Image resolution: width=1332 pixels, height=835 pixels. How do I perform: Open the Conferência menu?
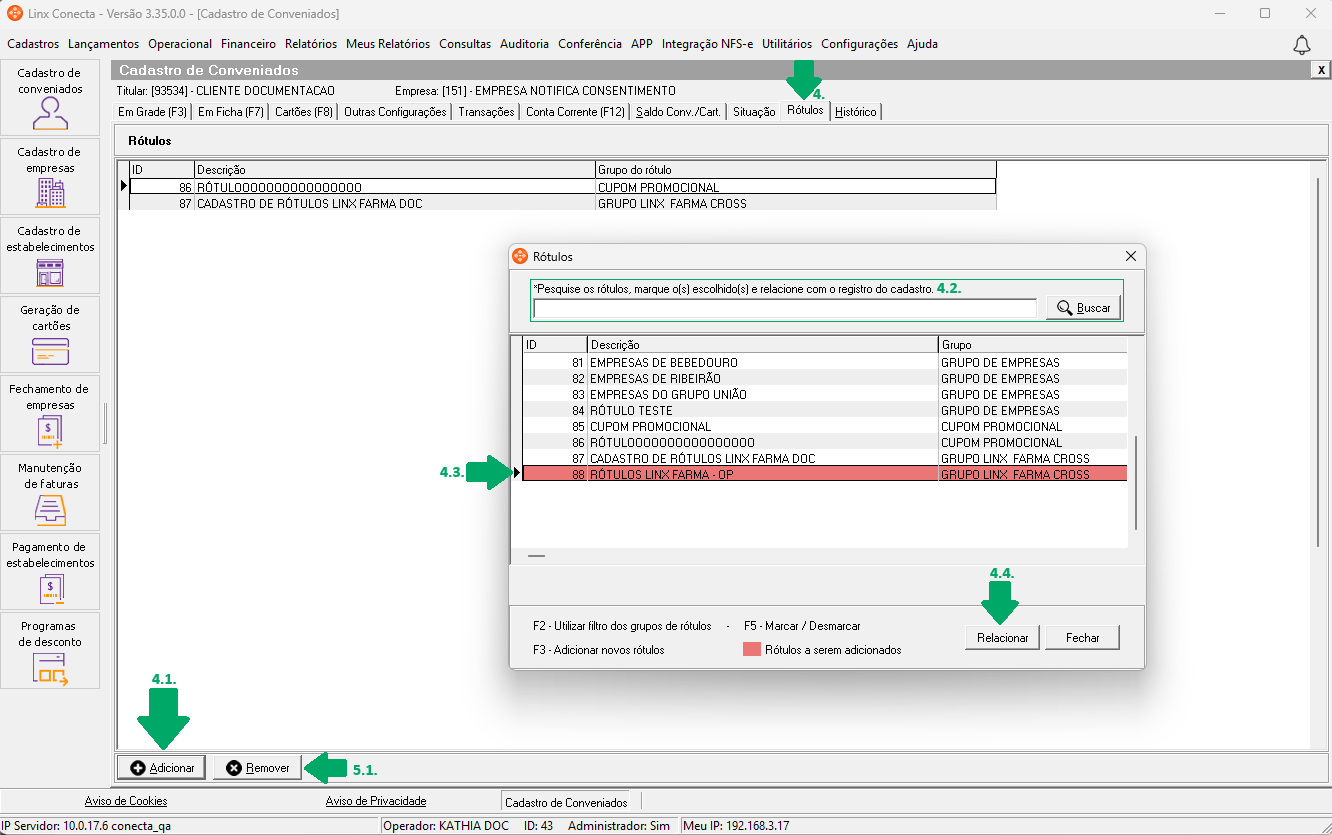pyautogui.click(x=590, y=44)
